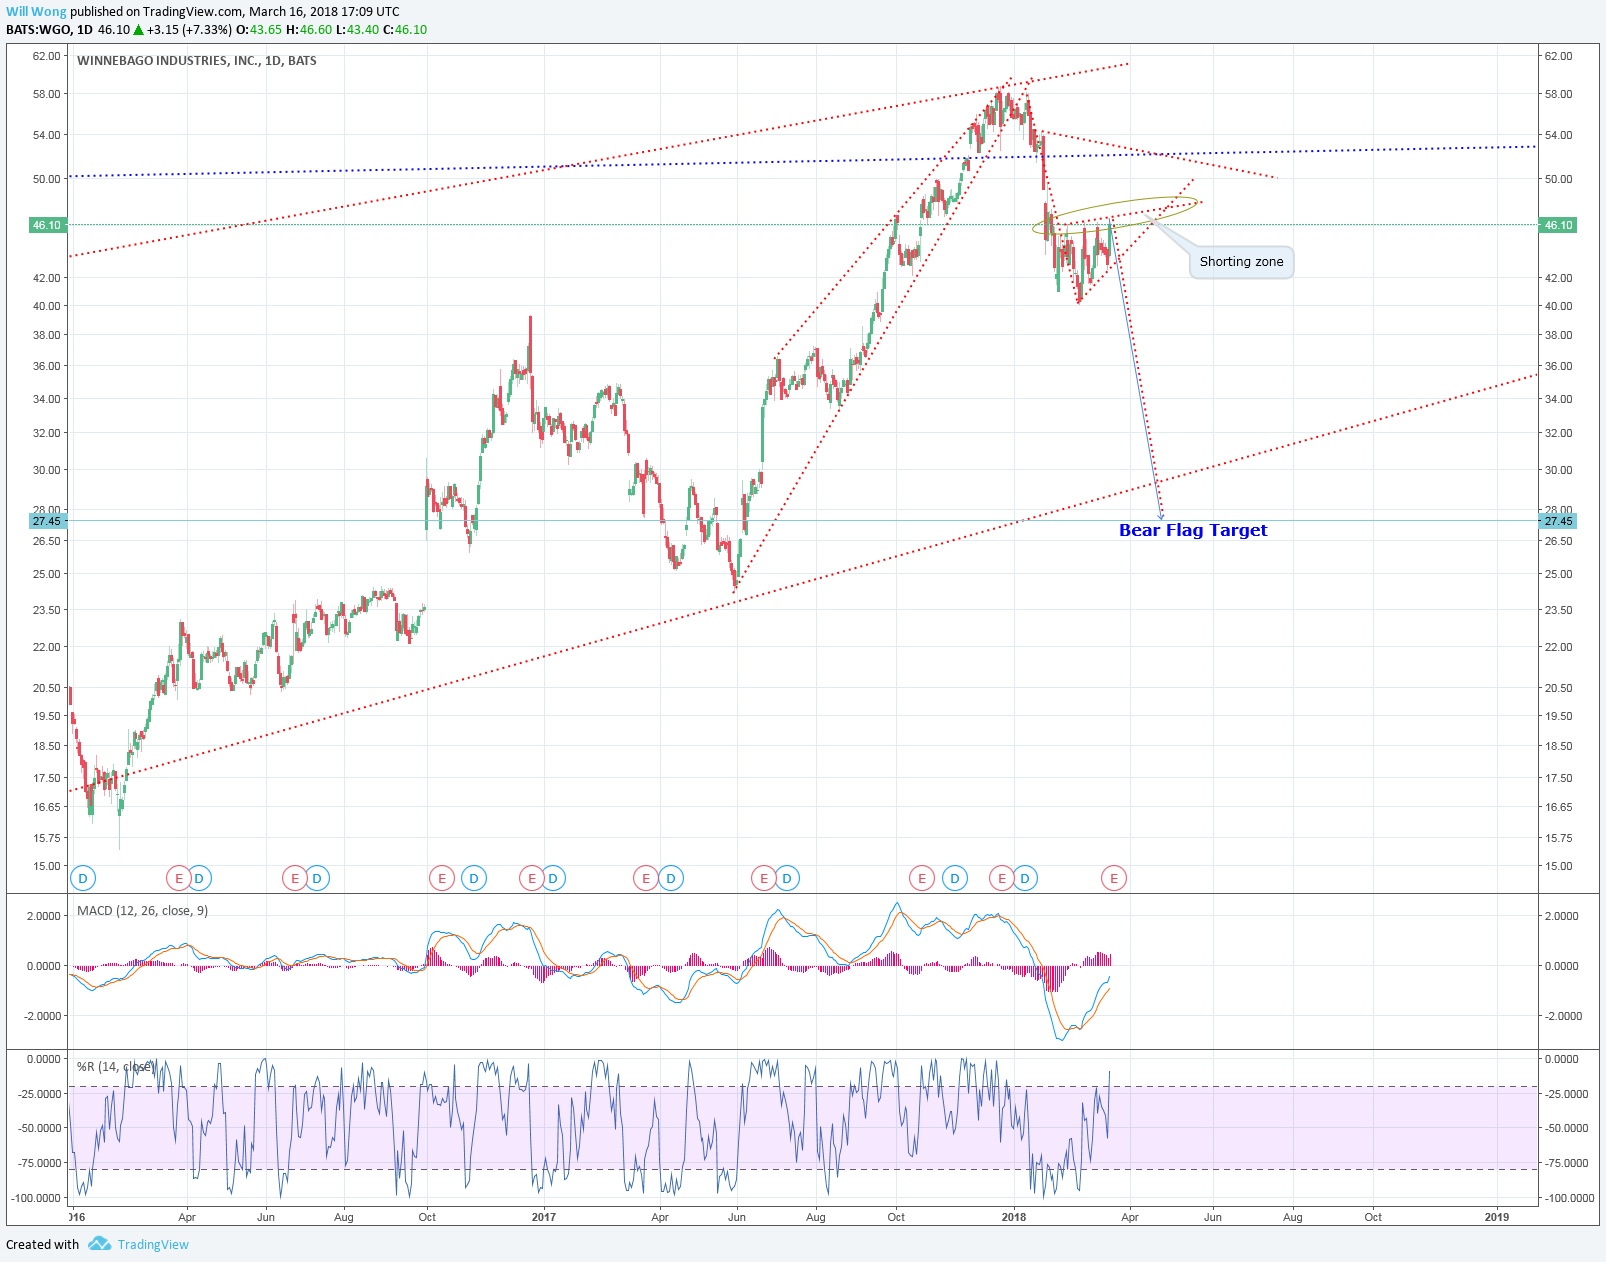The width and height of the screenshot is (1606, 1262).
Task: Click the O:43.65 open value in header
Action: click(259, 30)
